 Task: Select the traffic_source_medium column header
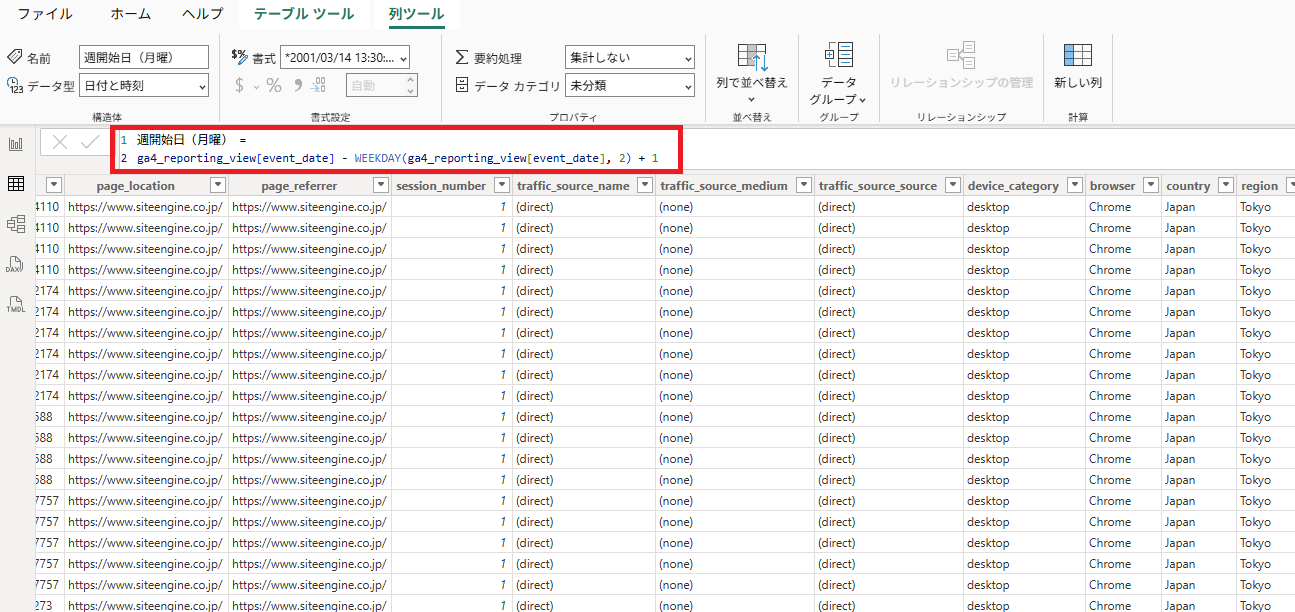click(724, 186)
